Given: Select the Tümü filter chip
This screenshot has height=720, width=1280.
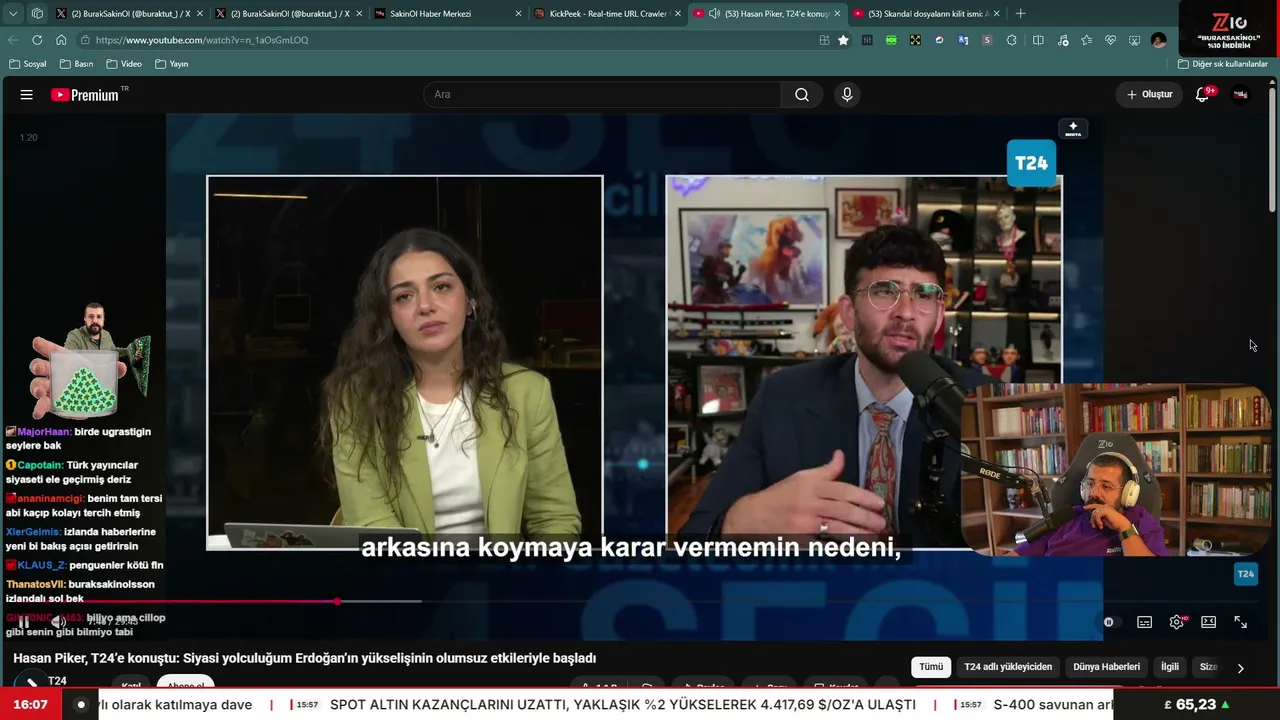Looking at the screenshot, I should (931, 667).
